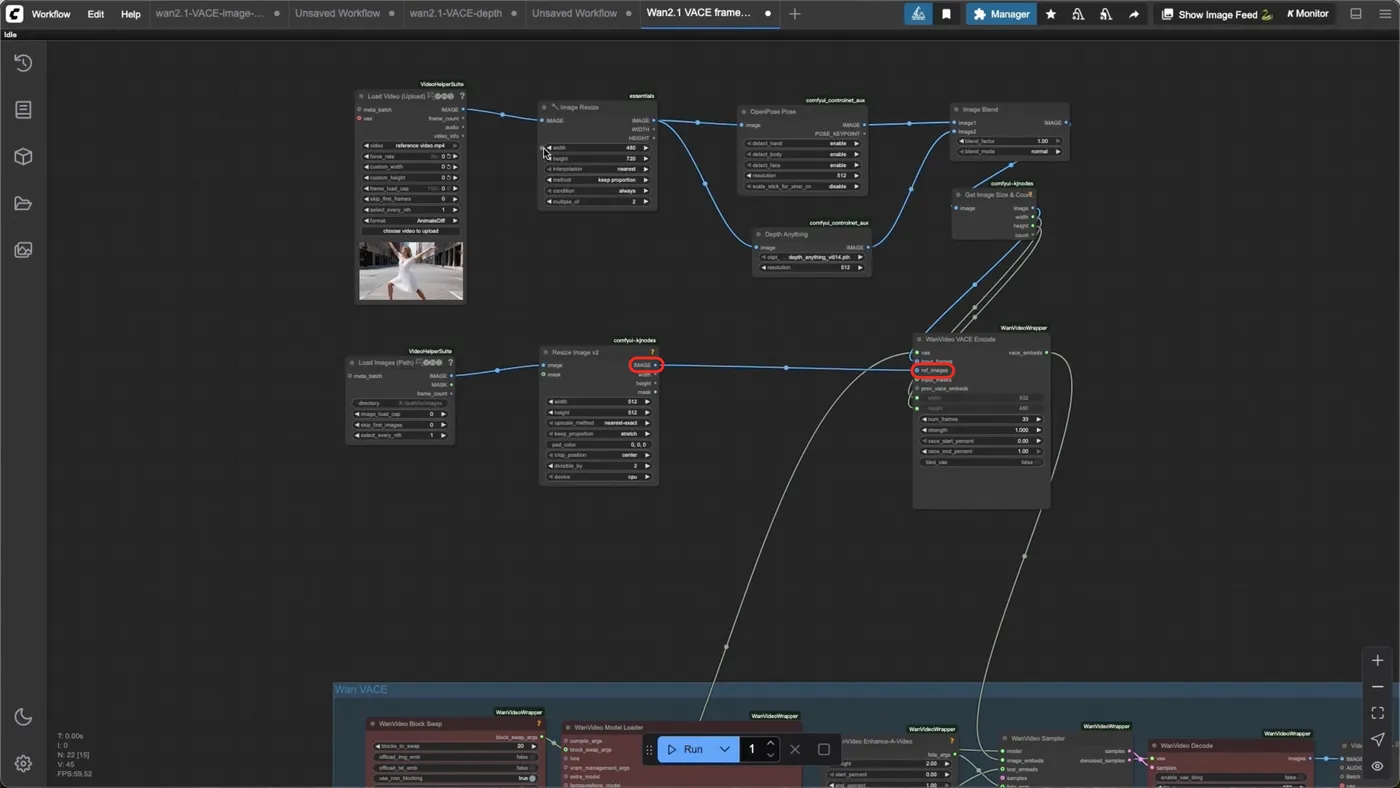Expand the Run button dropdown arrow
The width and height of the screenshot is (1400, 788).
click(725, 749)
